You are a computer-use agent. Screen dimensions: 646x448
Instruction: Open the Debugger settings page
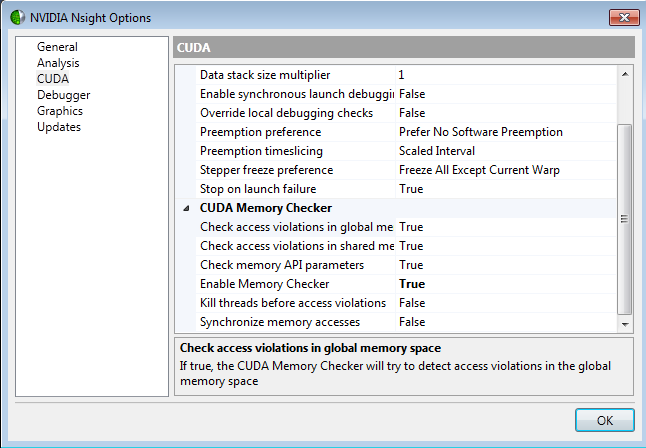click(x=63, y=95)
